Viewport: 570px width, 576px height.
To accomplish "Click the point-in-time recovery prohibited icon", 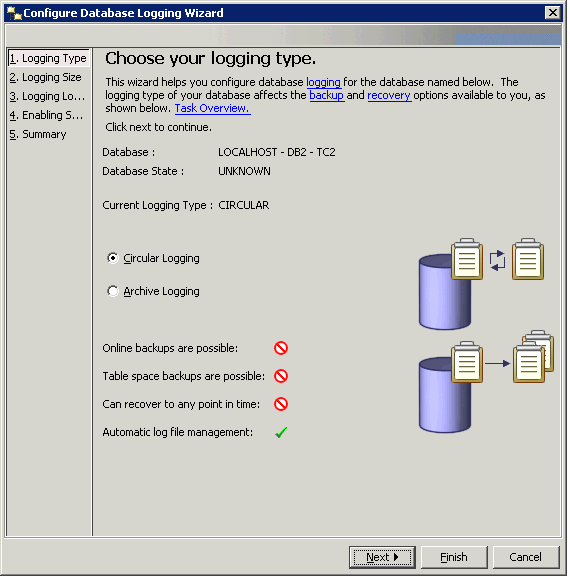I will (281, 404).
